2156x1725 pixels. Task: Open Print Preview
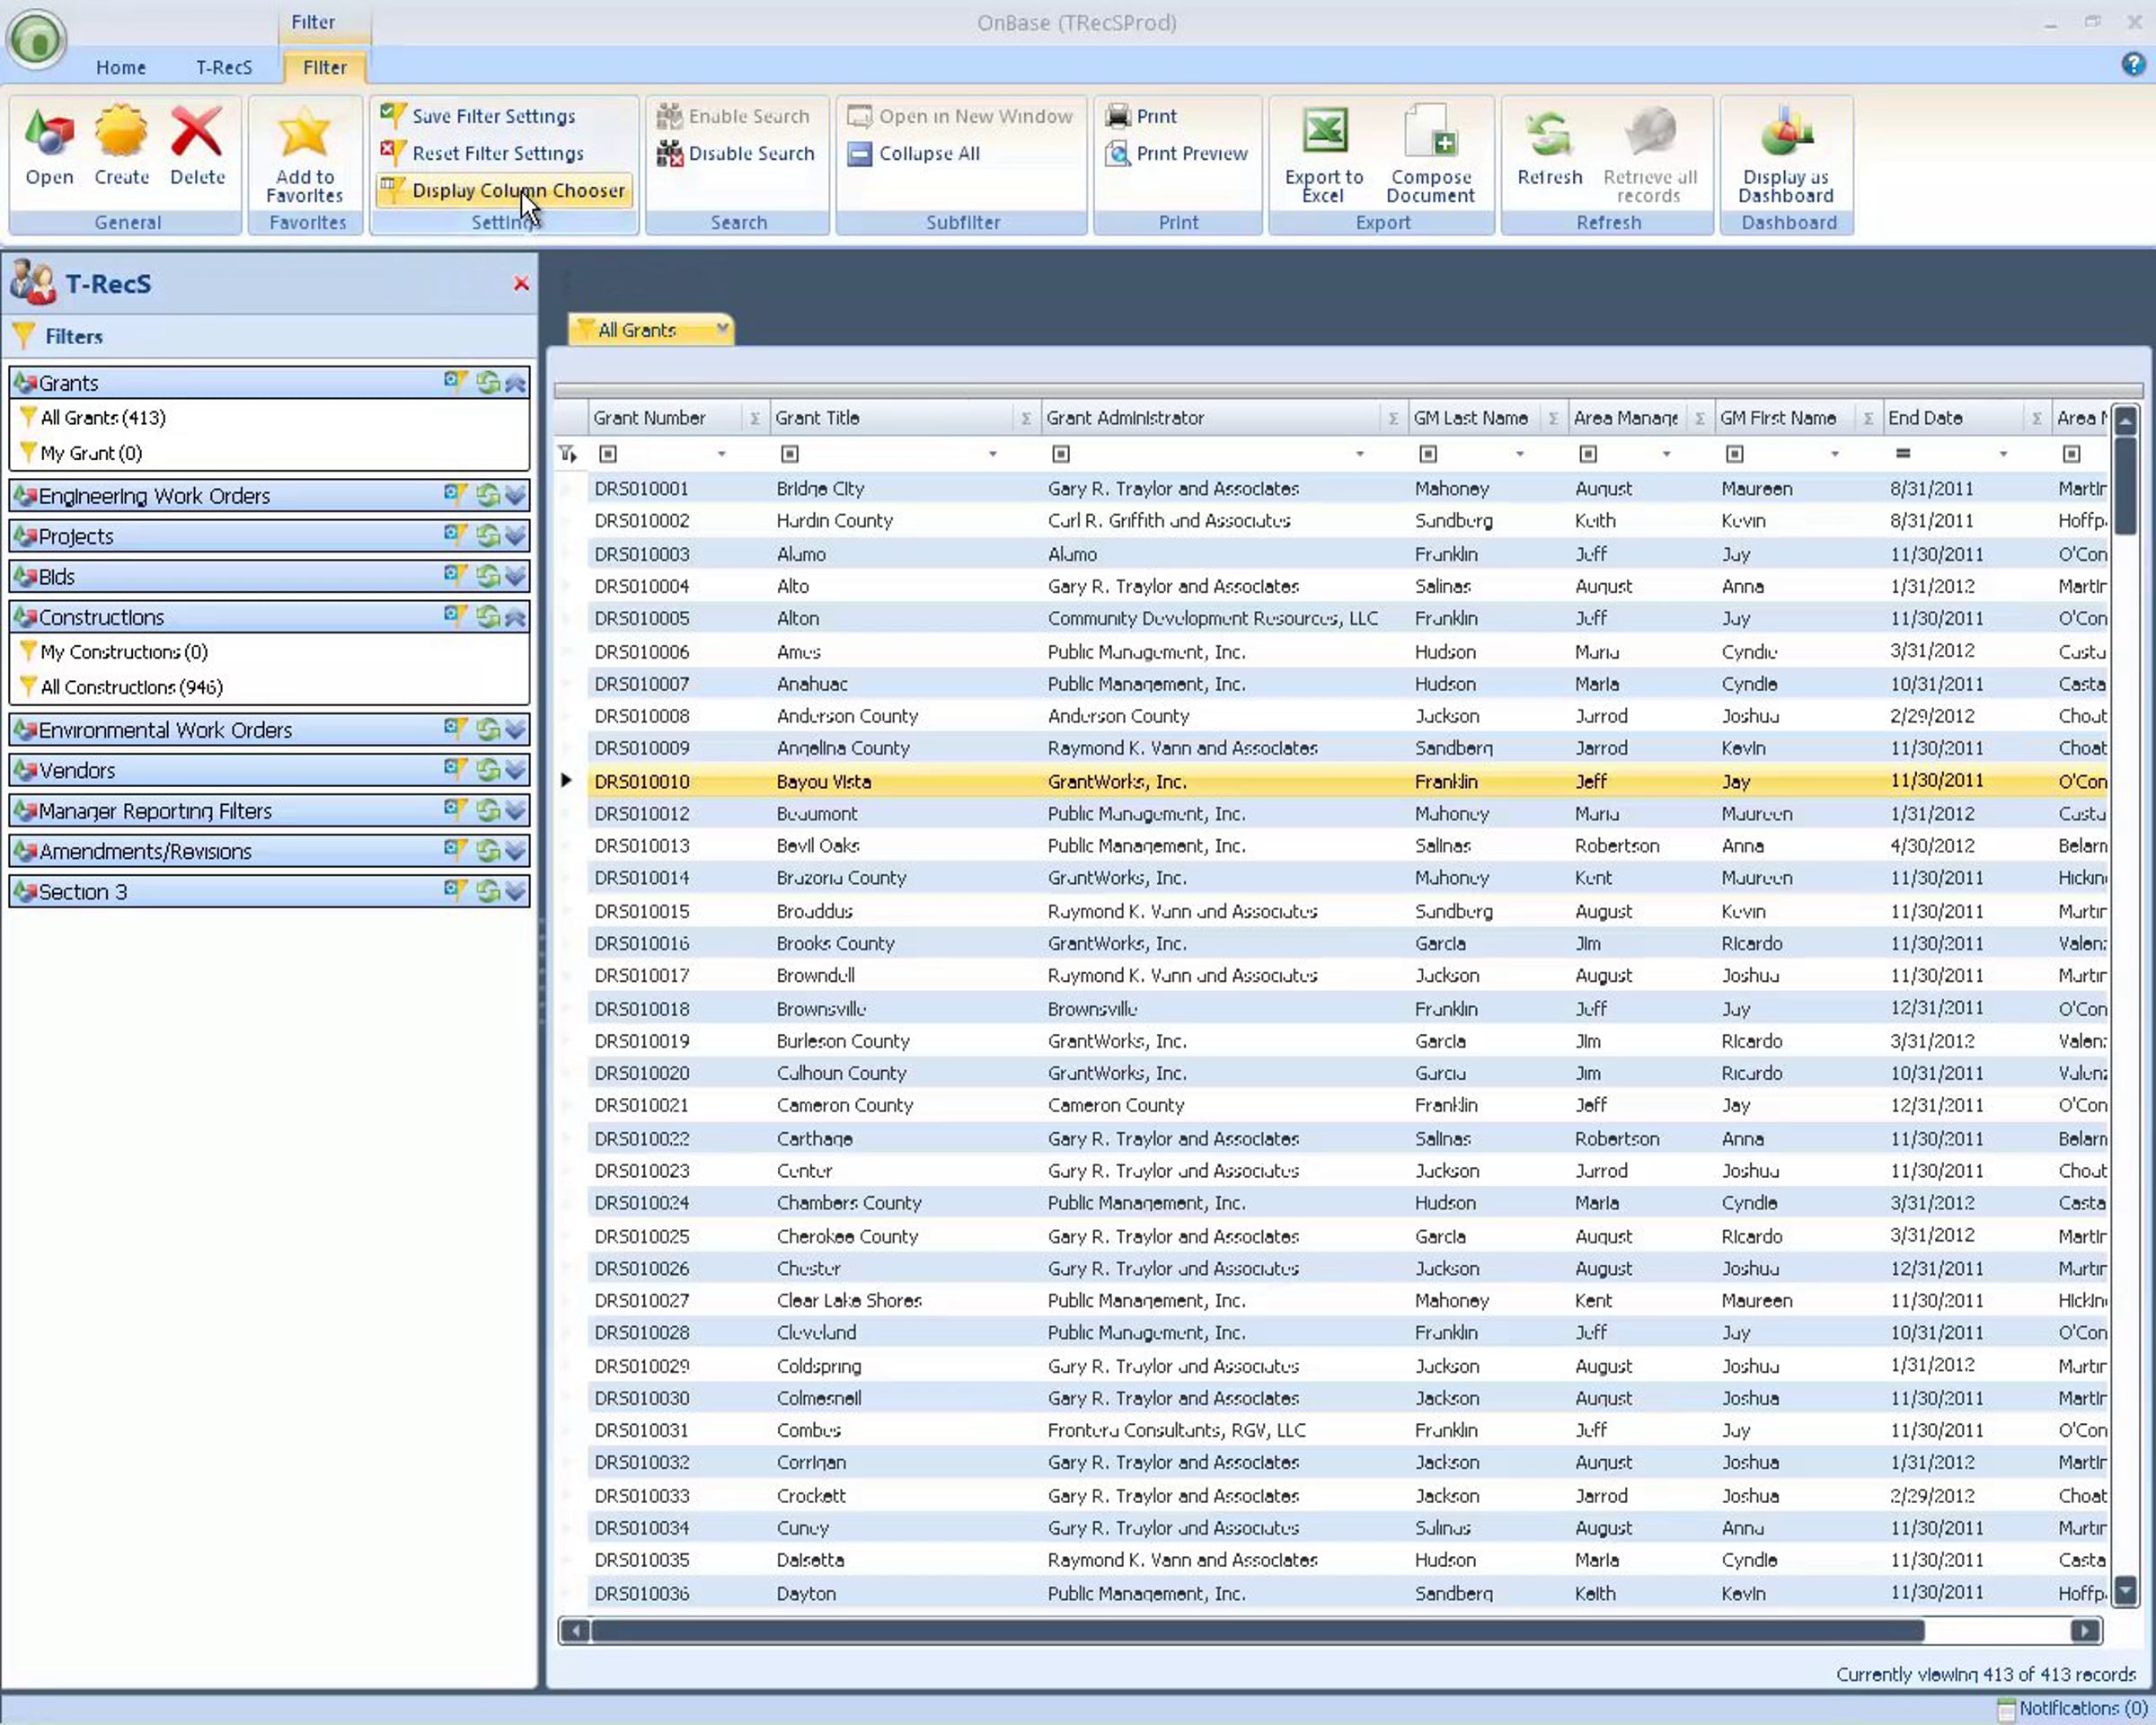tap(1176, 153)
